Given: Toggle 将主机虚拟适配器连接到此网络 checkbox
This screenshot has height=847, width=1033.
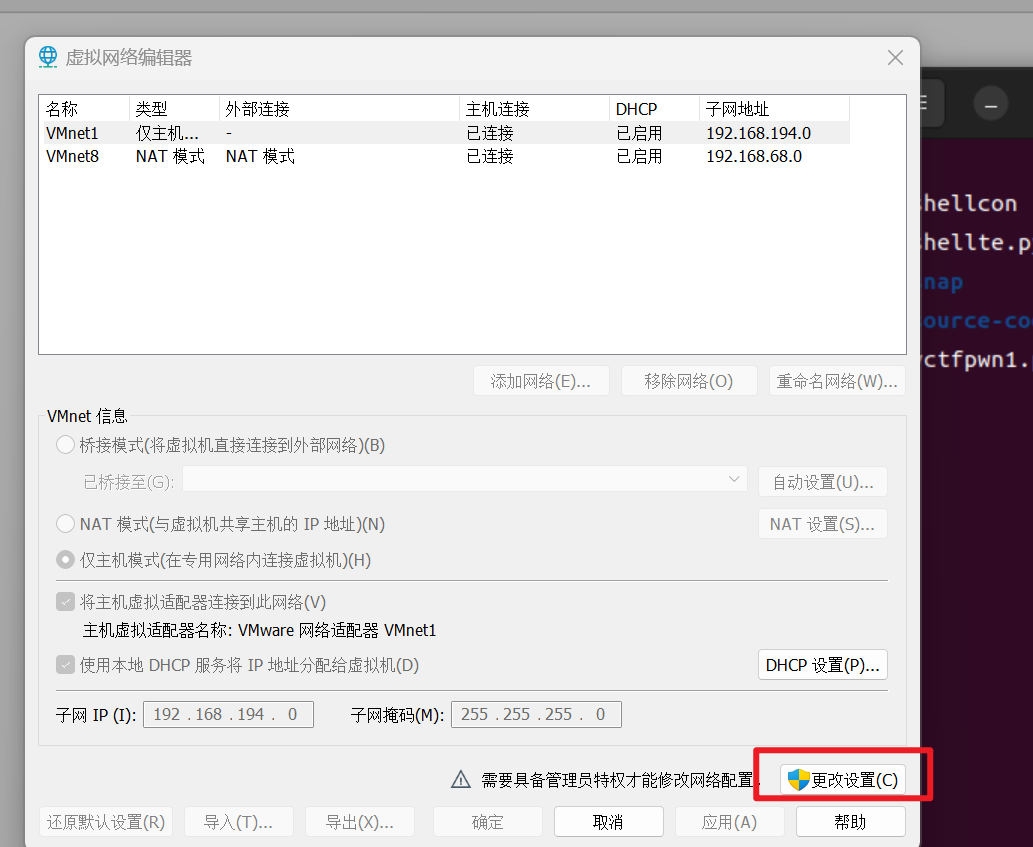Looking at the screenshot, I should pyautogui.click(x=65, y=602).
